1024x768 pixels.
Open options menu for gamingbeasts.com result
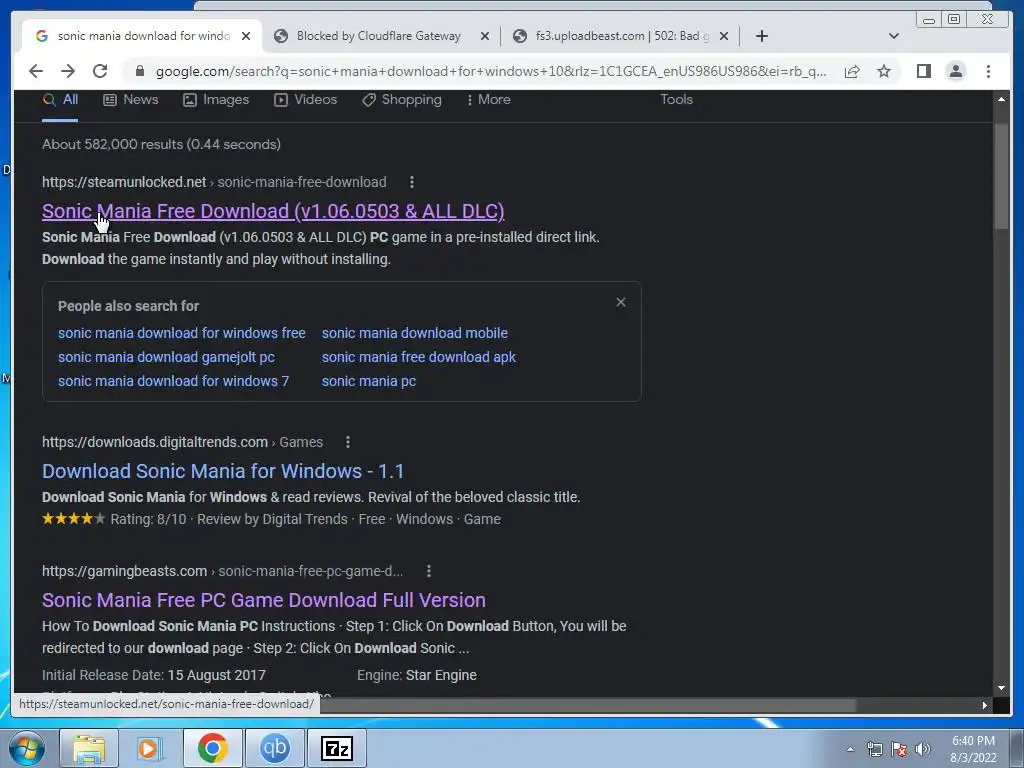428,571
